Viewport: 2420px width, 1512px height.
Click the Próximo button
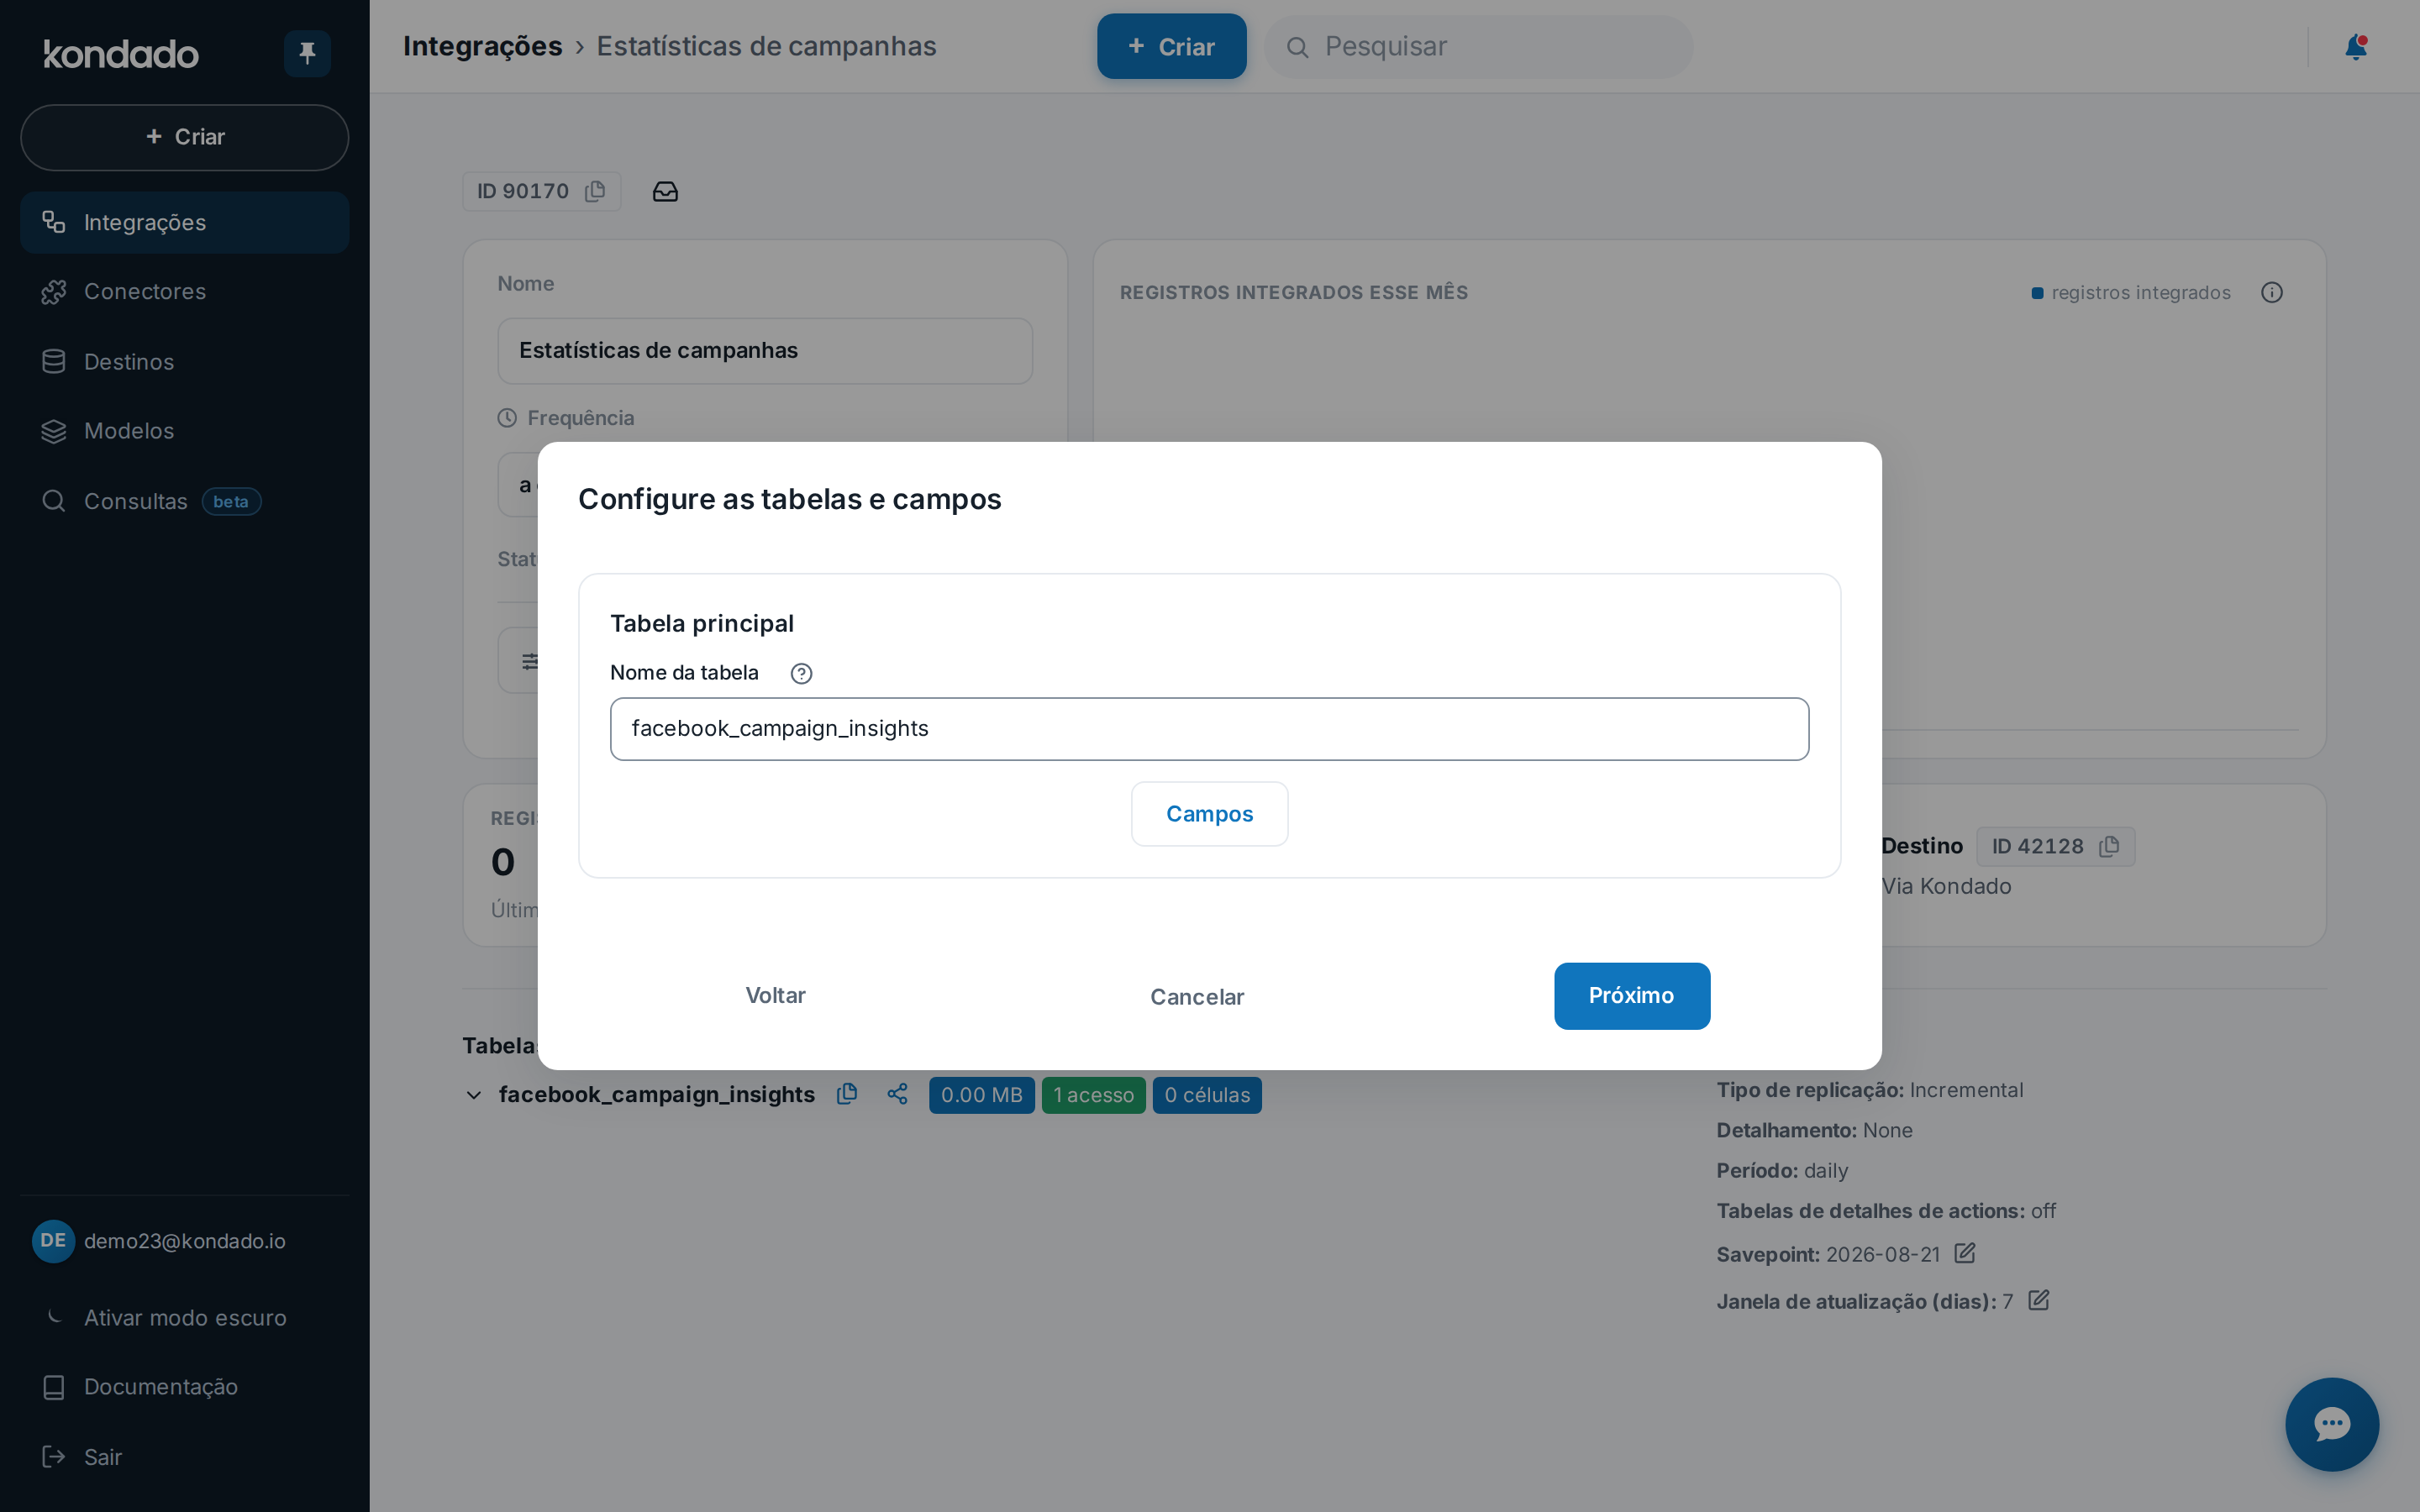click(1631, 996)
